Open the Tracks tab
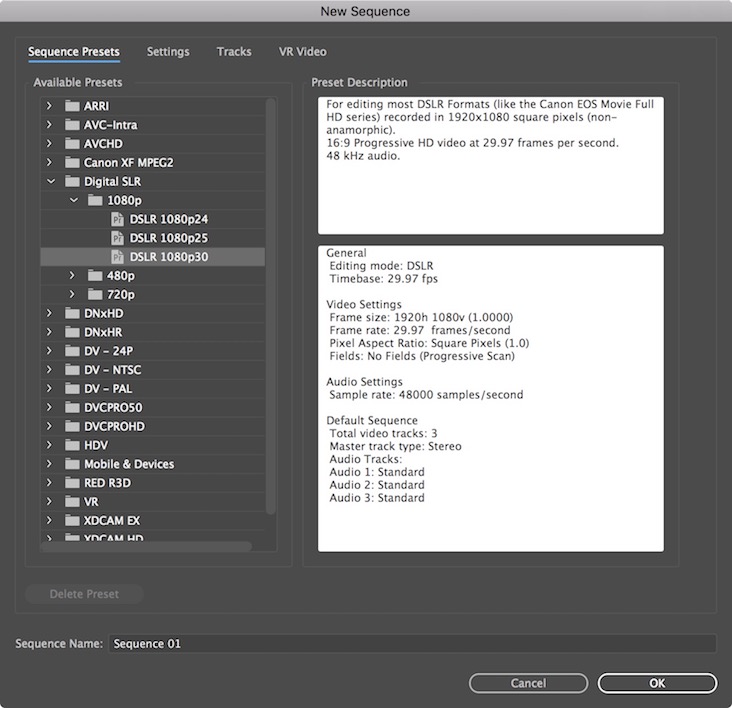Screen dimensions: 732x708 pos(234,52)
